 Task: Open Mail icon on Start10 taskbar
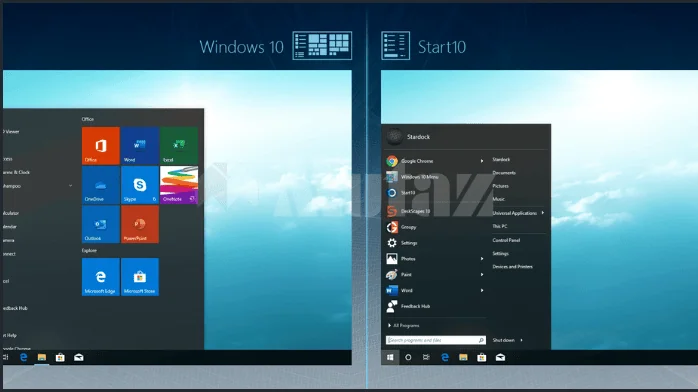[500, 357]
